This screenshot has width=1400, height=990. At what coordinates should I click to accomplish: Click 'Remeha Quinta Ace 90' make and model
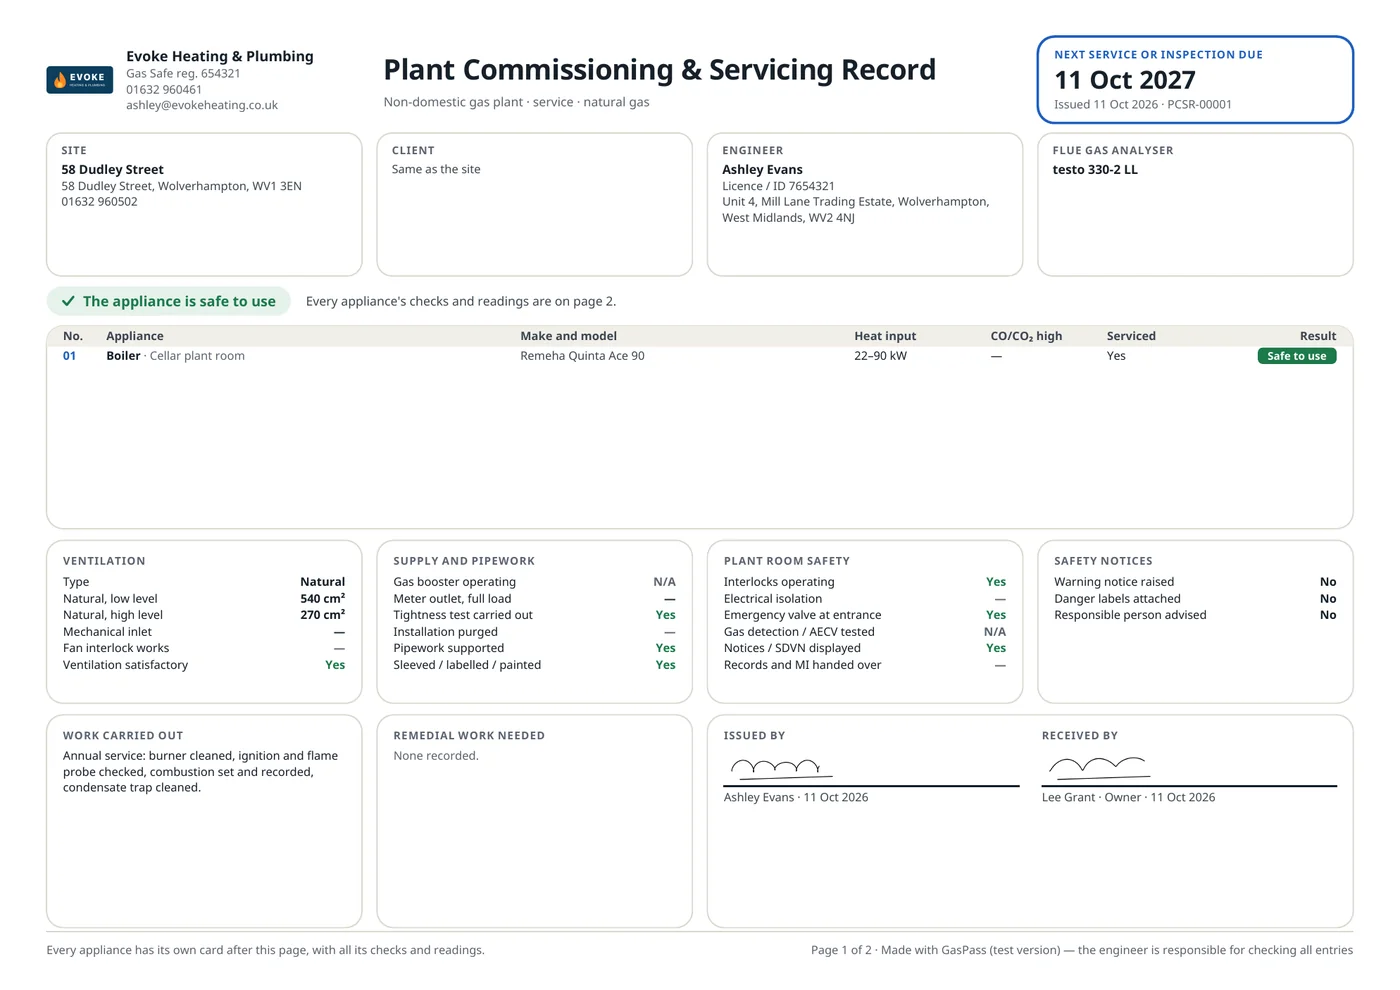point(582,356)
